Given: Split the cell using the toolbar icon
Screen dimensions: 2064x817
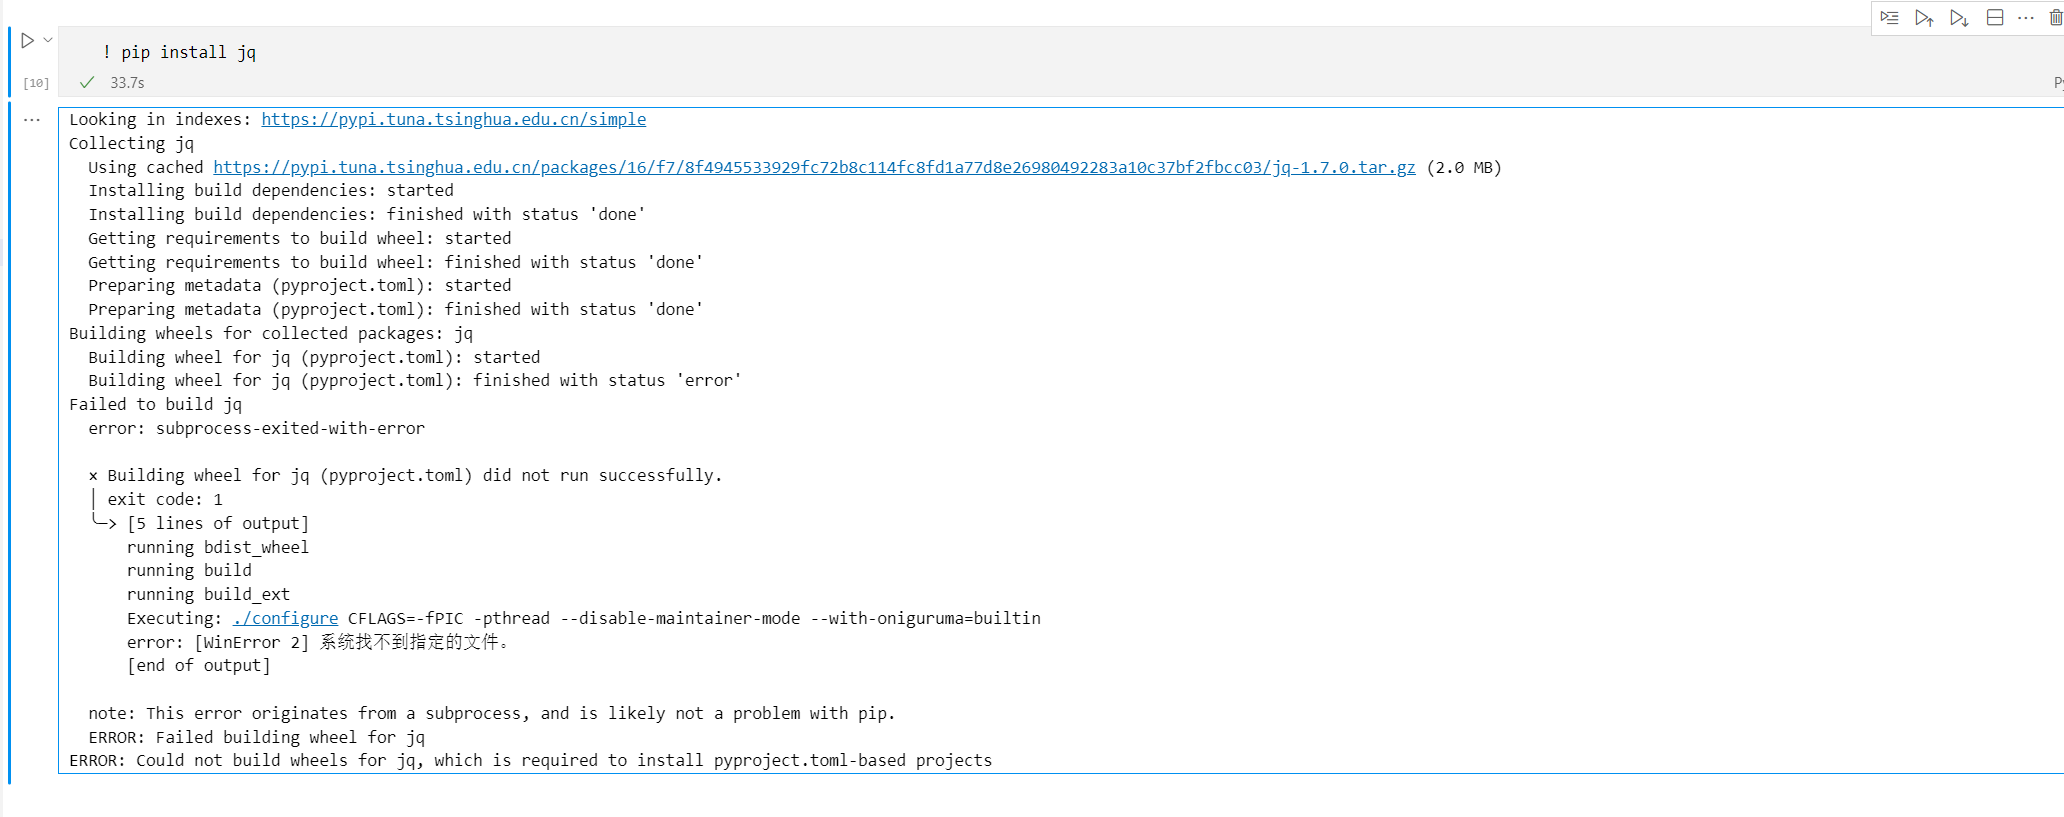Looking at the screenshot, I should [1994, 18].
